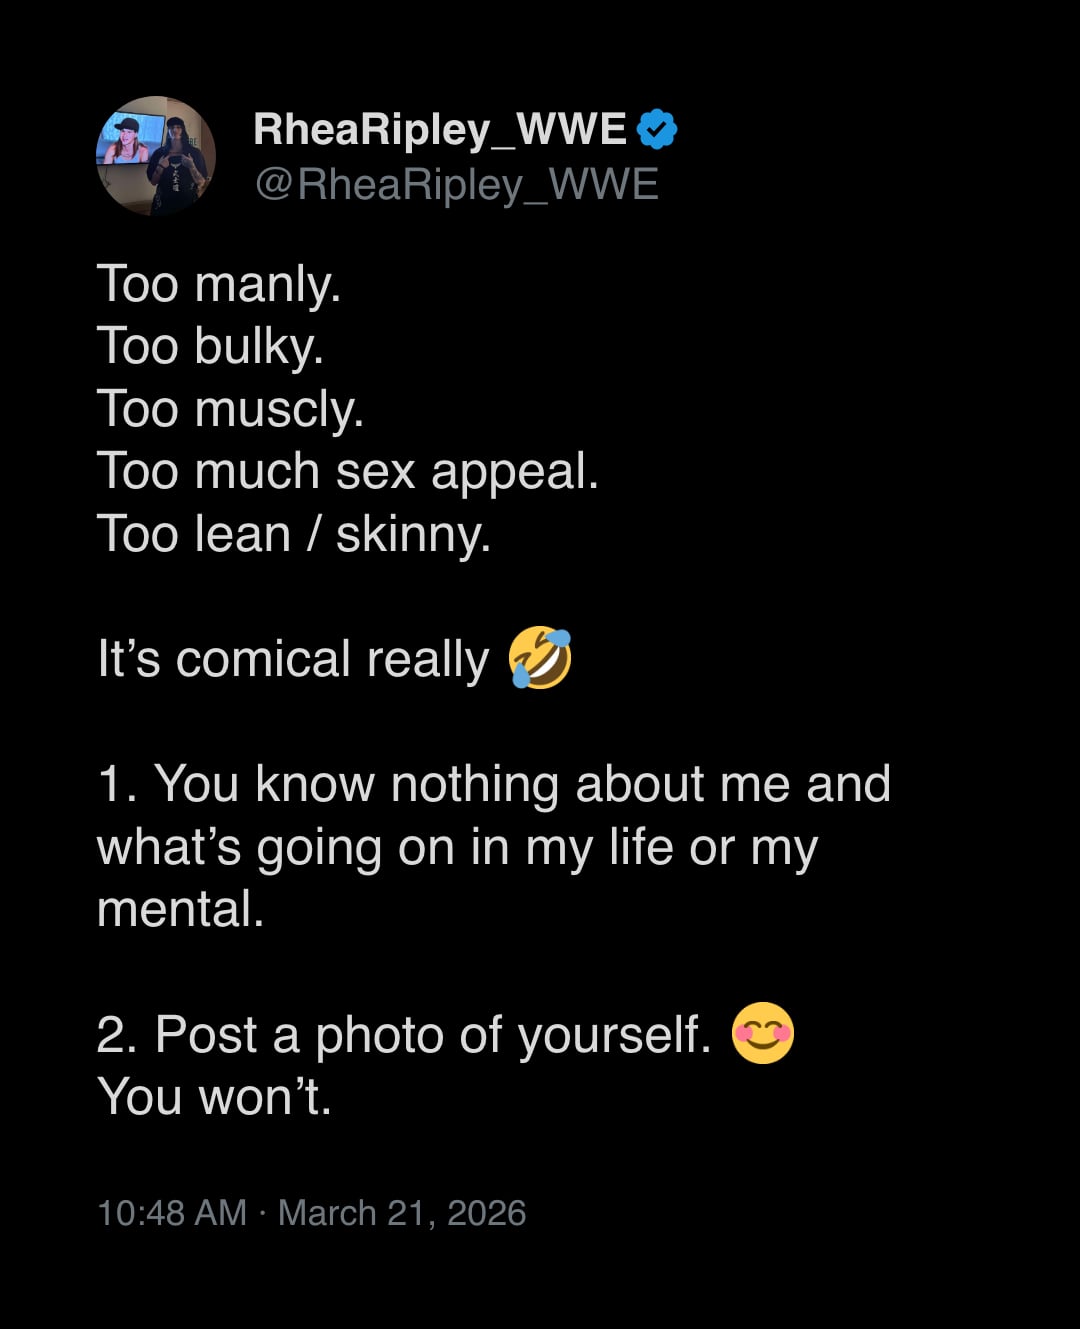Image resolution: width=1080 pixels, height=1329 pixels.
Task: Click the "what's going on in my life" line
Action: click(457, 847)
